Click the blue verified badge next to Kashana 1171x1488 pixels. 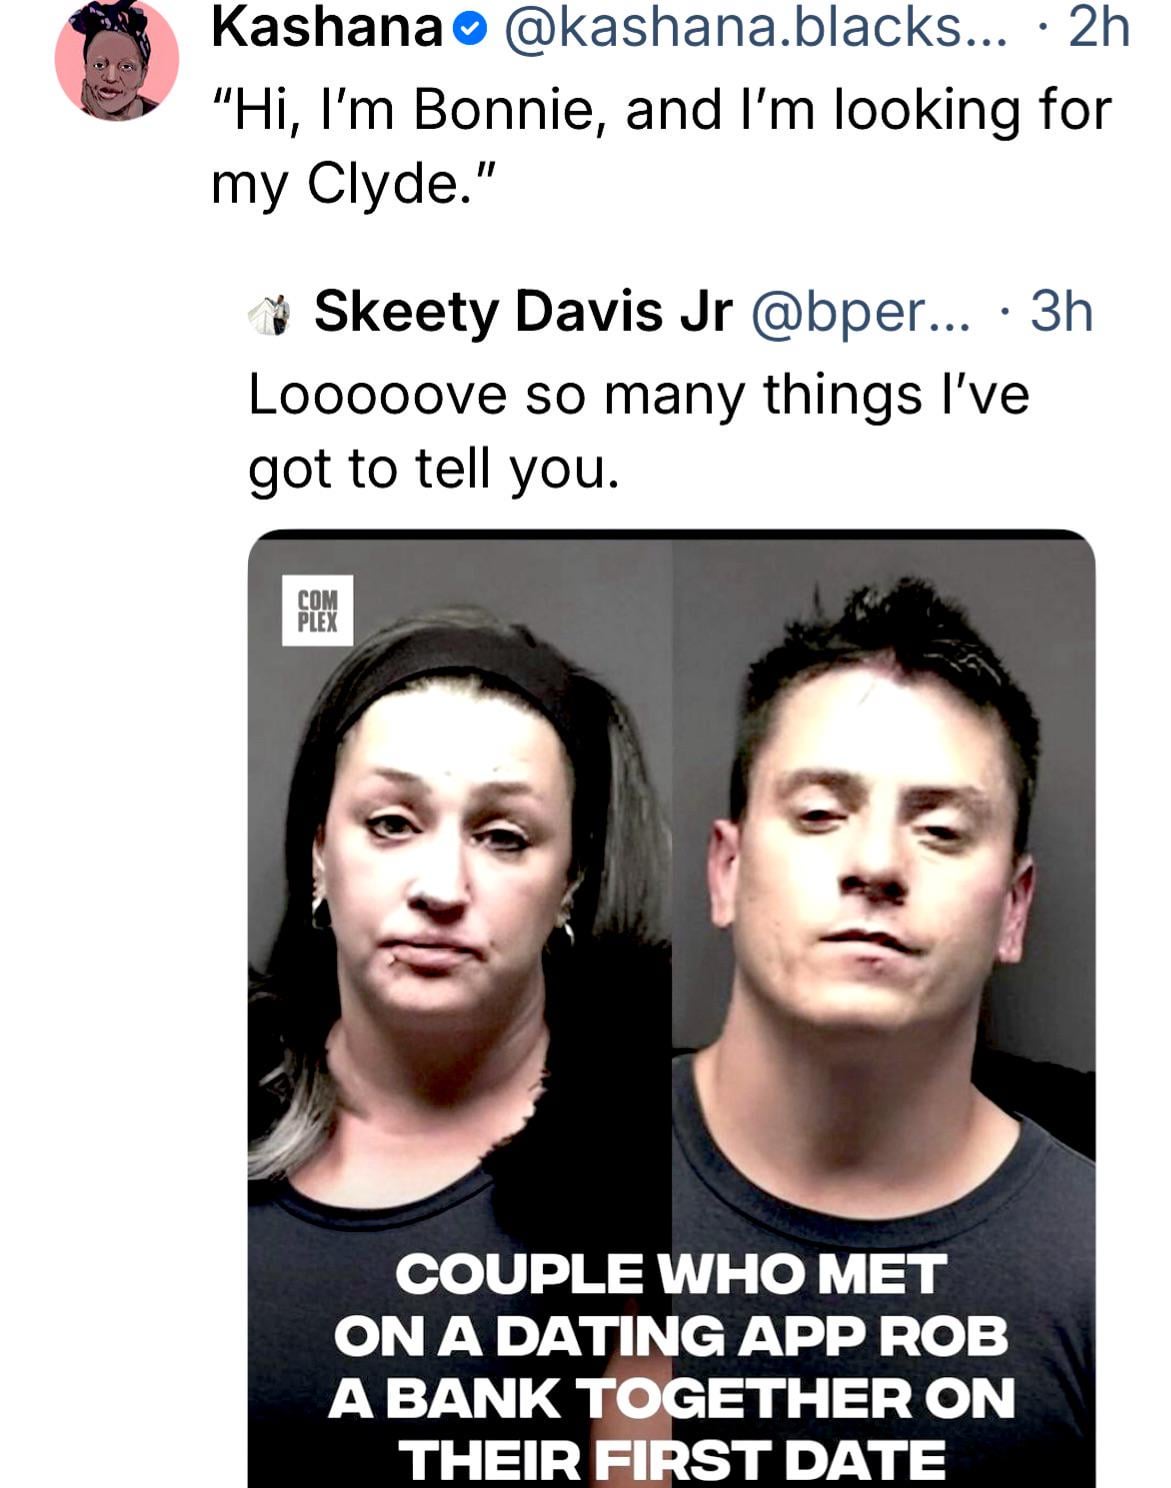(467, 31)
